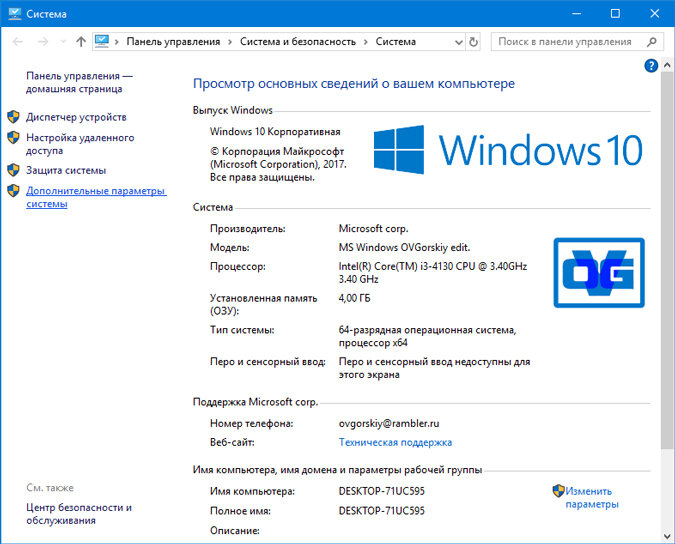Close the Система window
675x544 pixels.
(654, 14)
